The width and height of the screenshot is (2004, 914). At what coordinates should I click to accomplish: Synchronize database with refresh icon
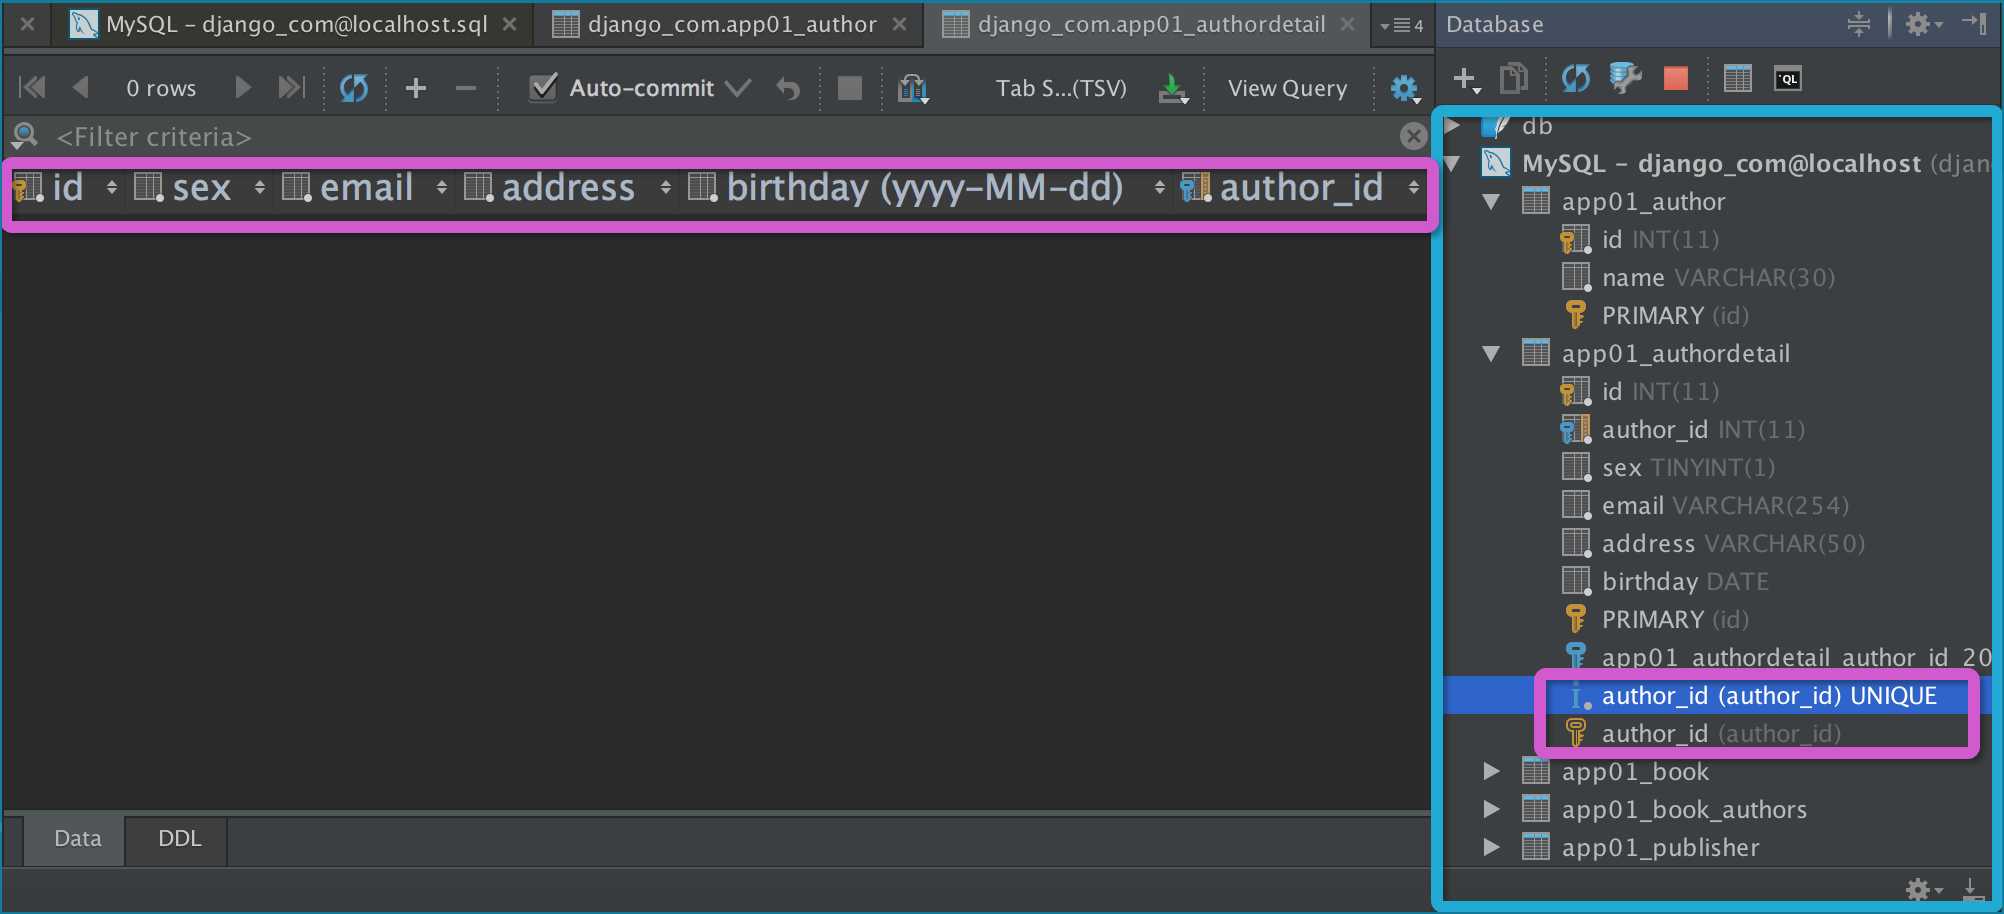tap(1576, 78)
